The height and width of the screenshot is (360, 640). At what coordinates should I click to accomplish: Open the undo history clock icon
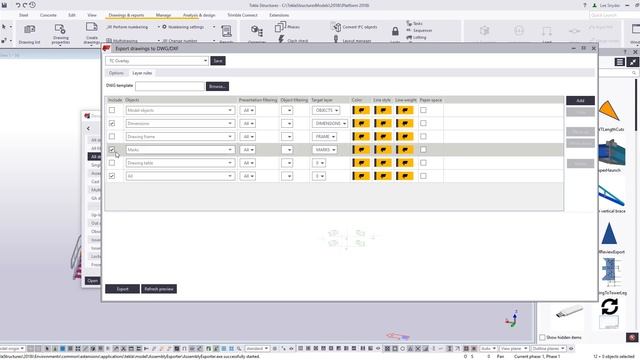click(x=32, y=5)
